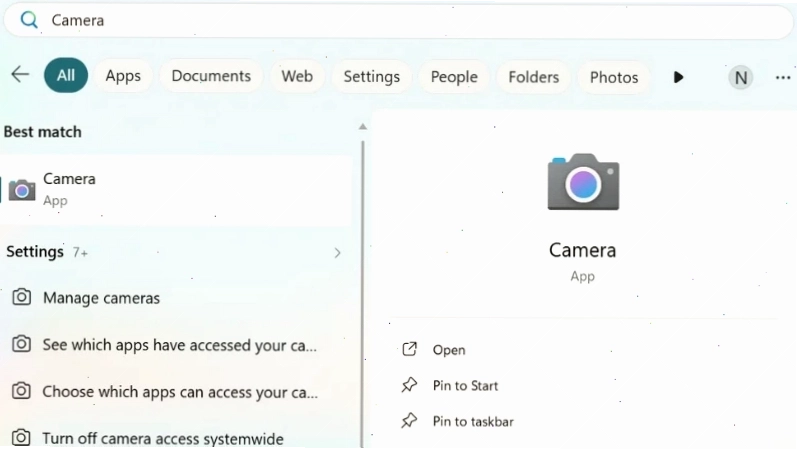This screenshot has width=797, height=450.
Task: Expand Settings results with chevron
Action: click(337, 253)
